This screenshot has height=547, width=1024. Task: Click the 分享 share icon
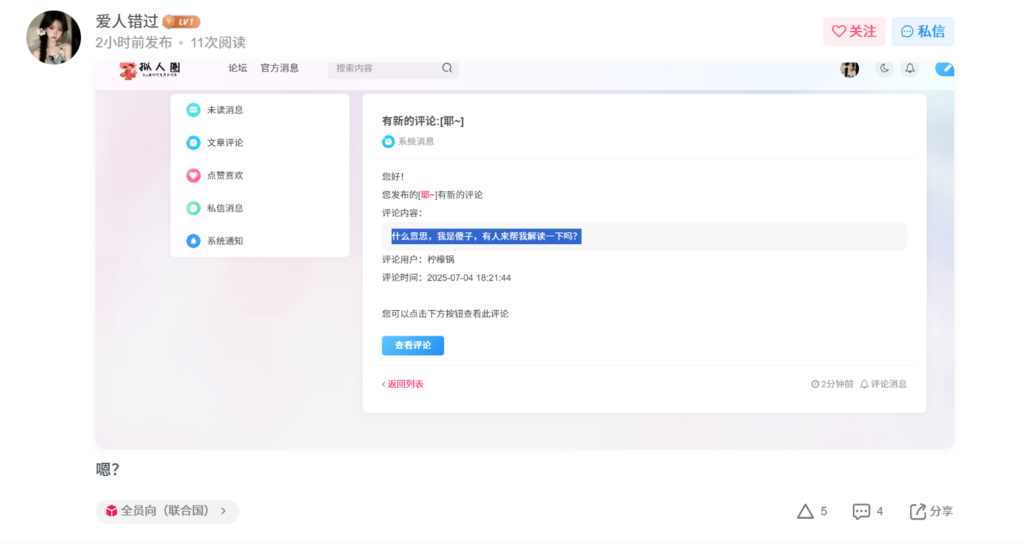(918, 512)
